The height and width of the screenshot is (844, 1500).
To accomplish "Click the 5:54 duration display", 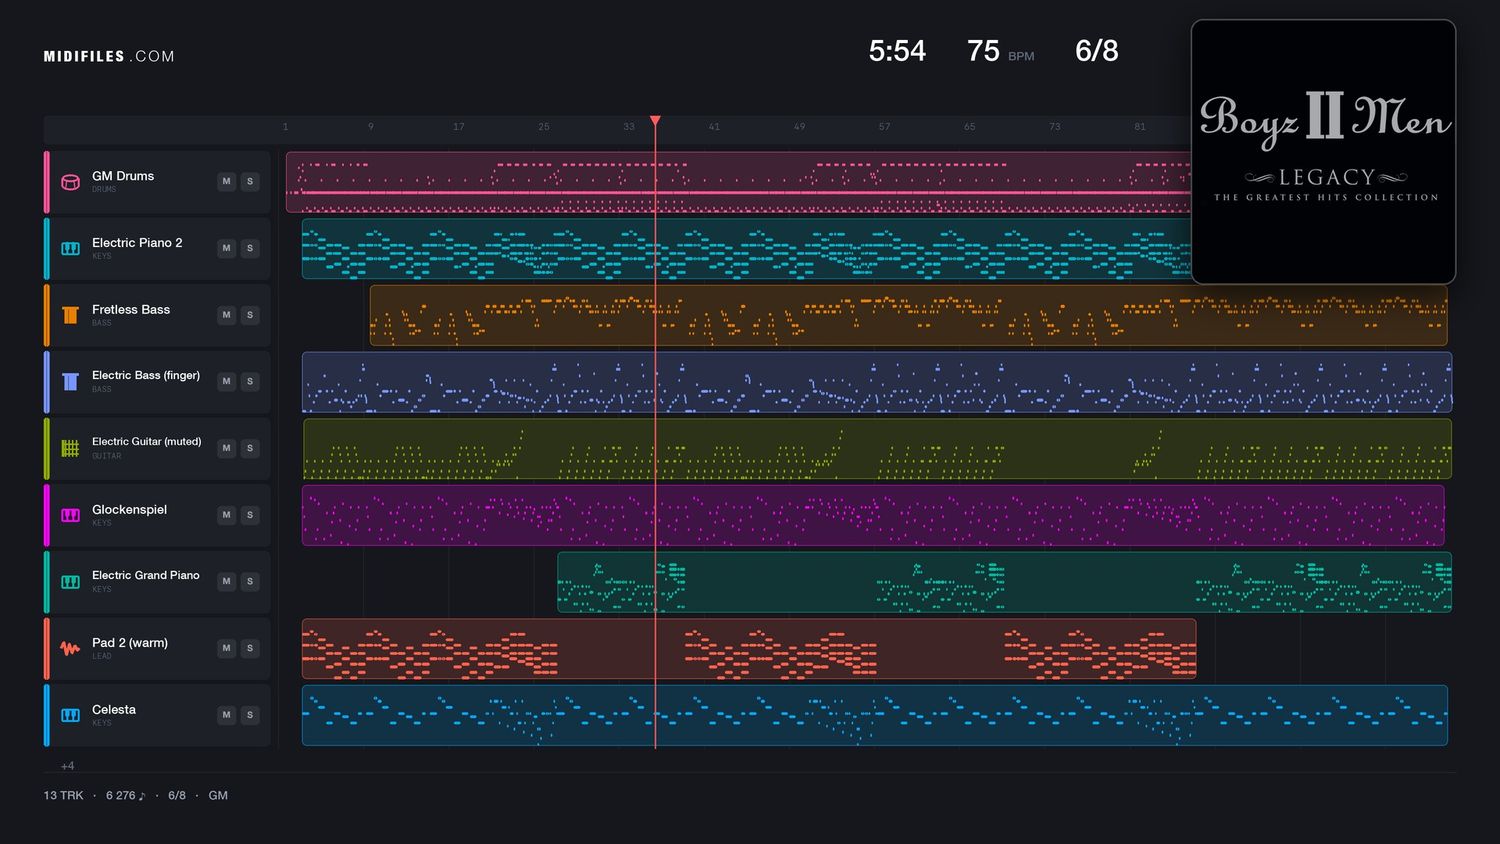I will tap(897, 51).
